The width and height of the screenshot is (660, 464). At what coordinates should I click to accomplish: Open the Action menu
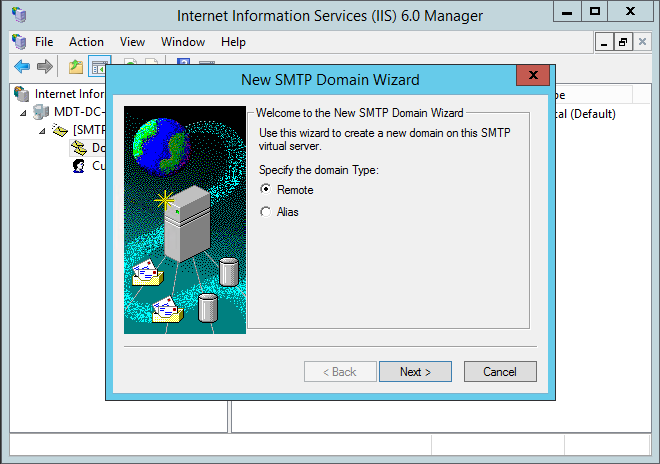(x=86, y=42)
